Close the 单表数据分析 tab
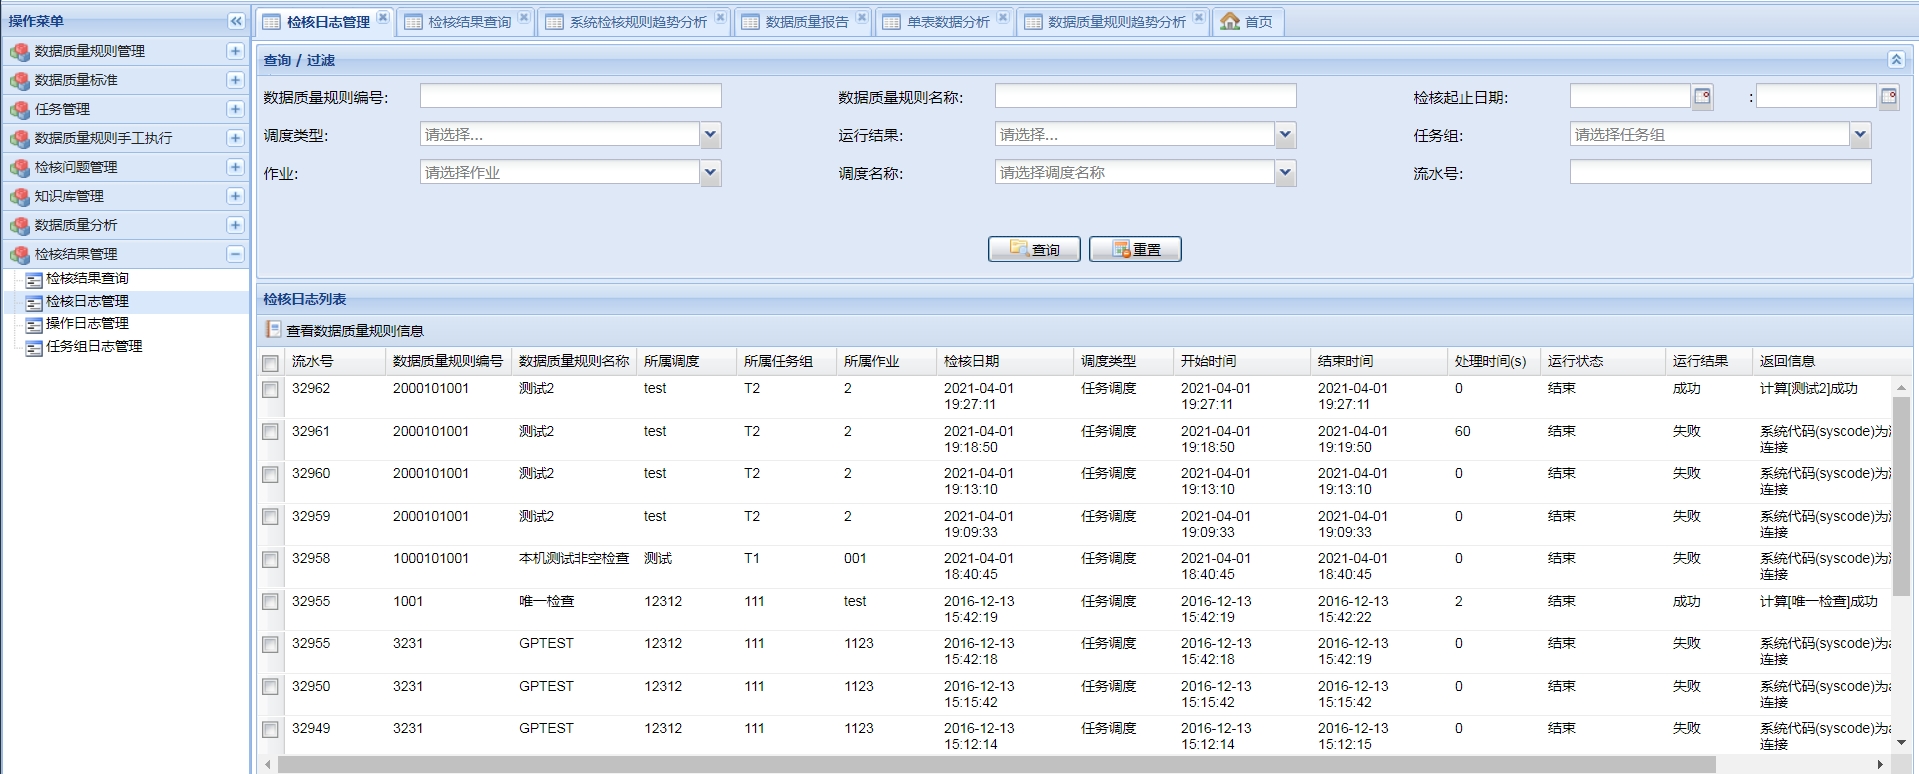 click(1003, 17)
